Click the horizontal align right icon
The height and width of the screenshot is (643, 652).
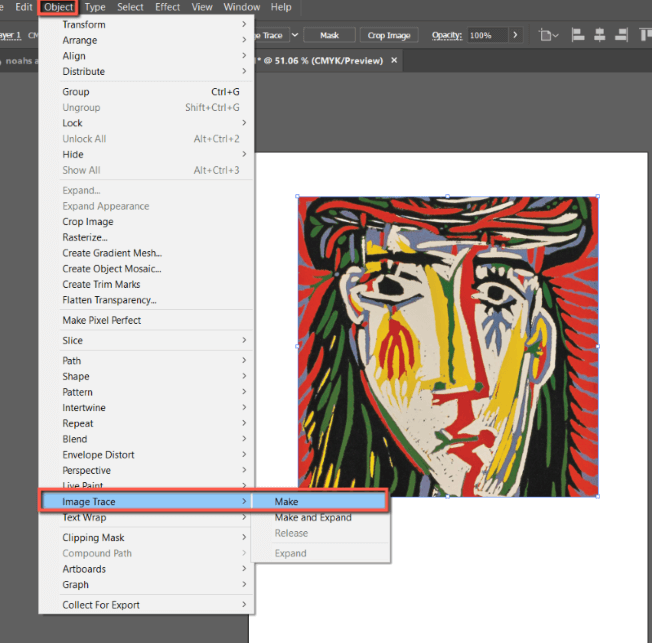(x=621, y=35)
